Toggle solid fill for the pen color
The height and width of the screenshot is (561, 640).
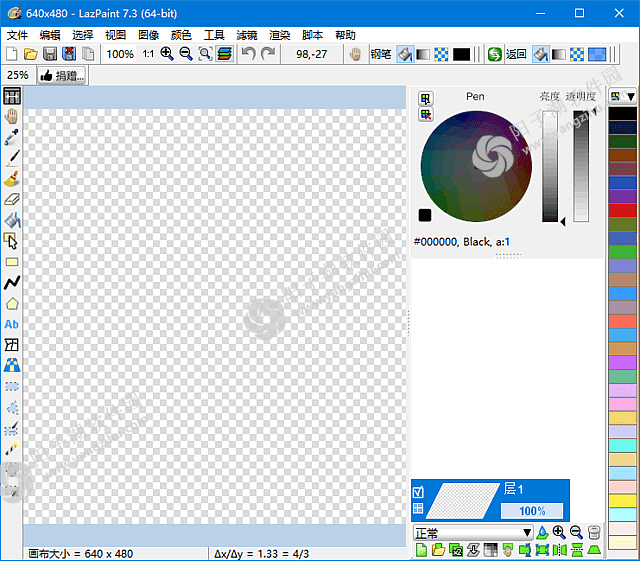pyautogui.click(x=405, y=54)
